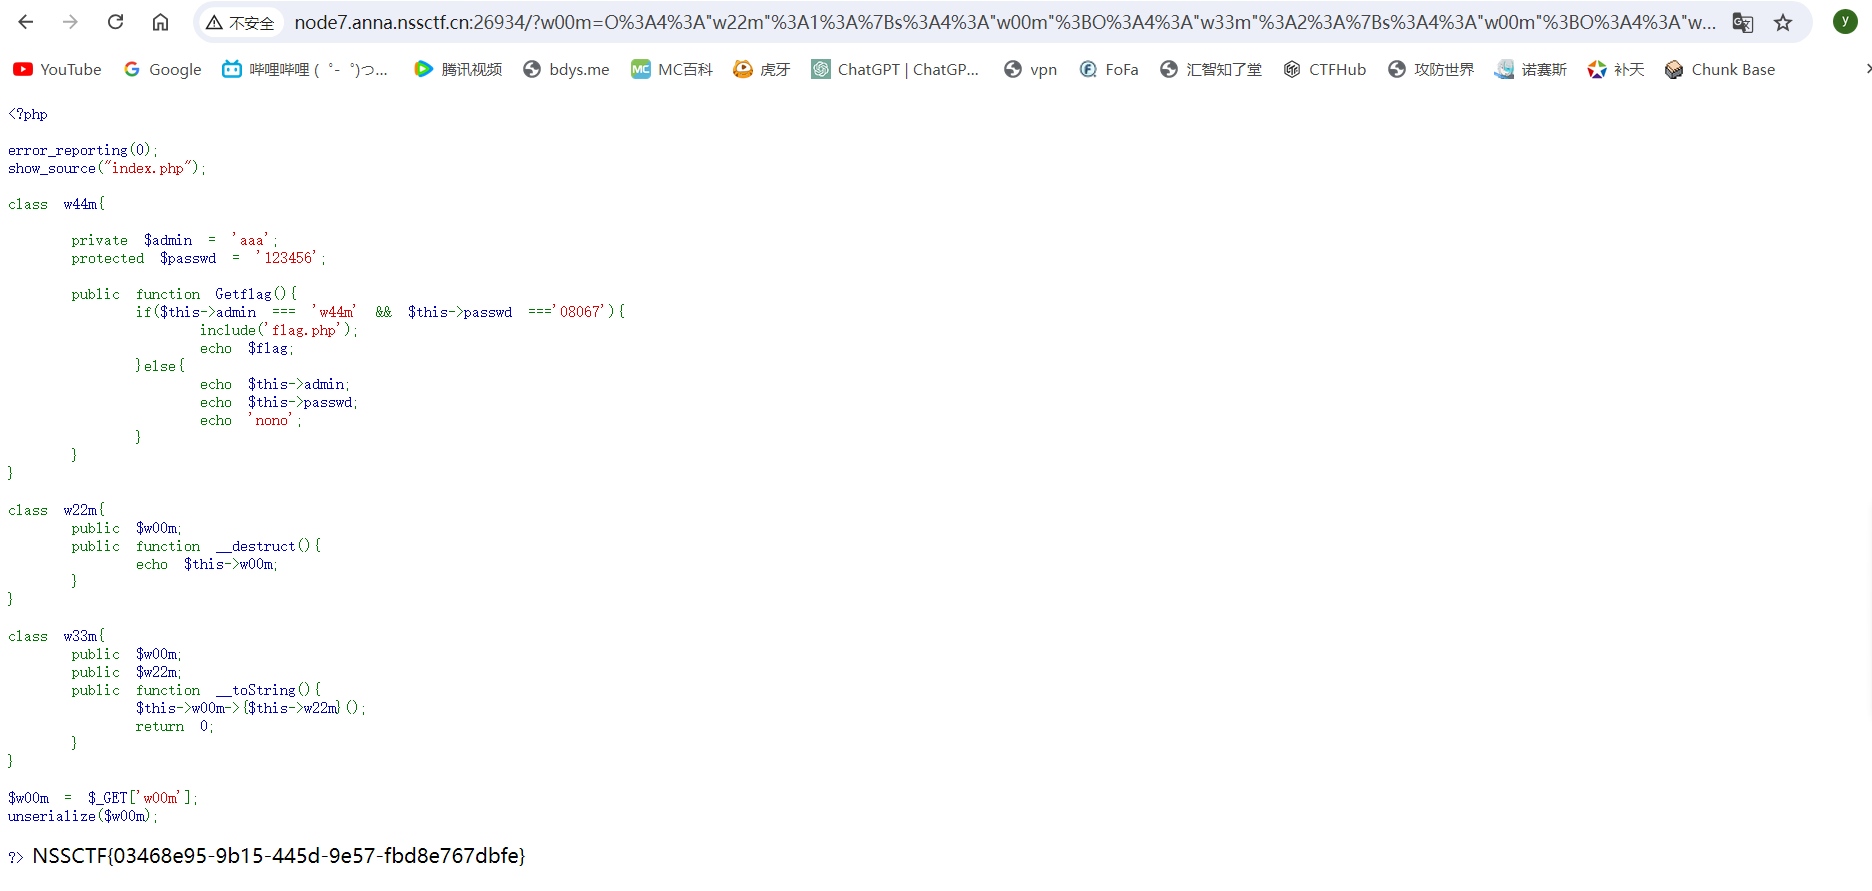Screen dimensions: 1872x891
Task: Open the translate page icon
Action: point(1743,22)
